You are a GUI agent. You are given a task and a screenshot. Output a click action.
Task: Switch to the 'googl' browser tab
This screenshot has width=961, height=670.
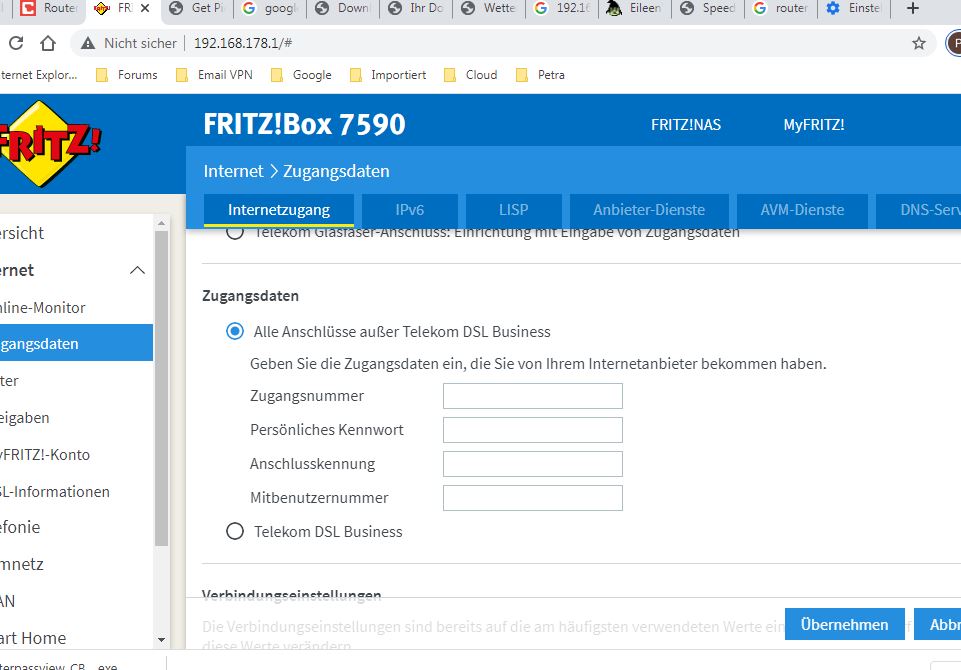coord(270,8)
